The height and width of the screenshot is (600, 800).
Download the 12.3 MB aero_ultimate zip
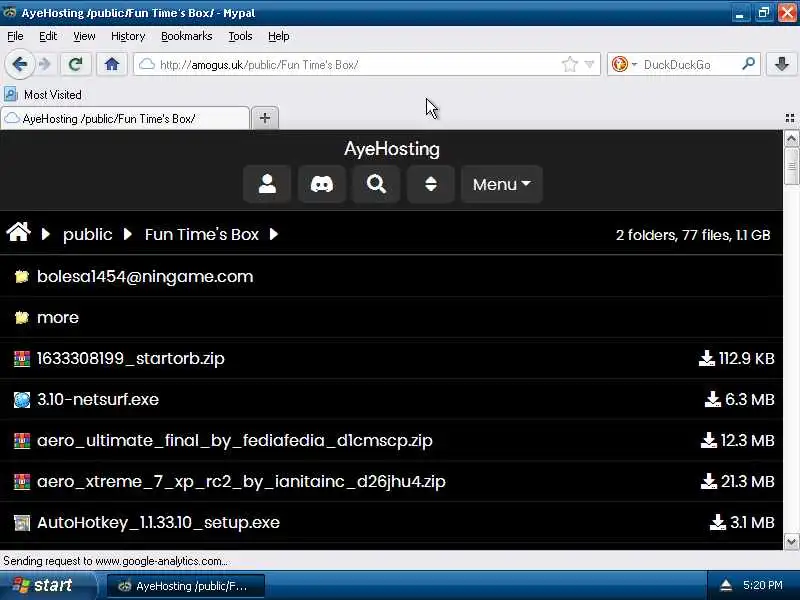pyautogui.click(x=737, y=440)
